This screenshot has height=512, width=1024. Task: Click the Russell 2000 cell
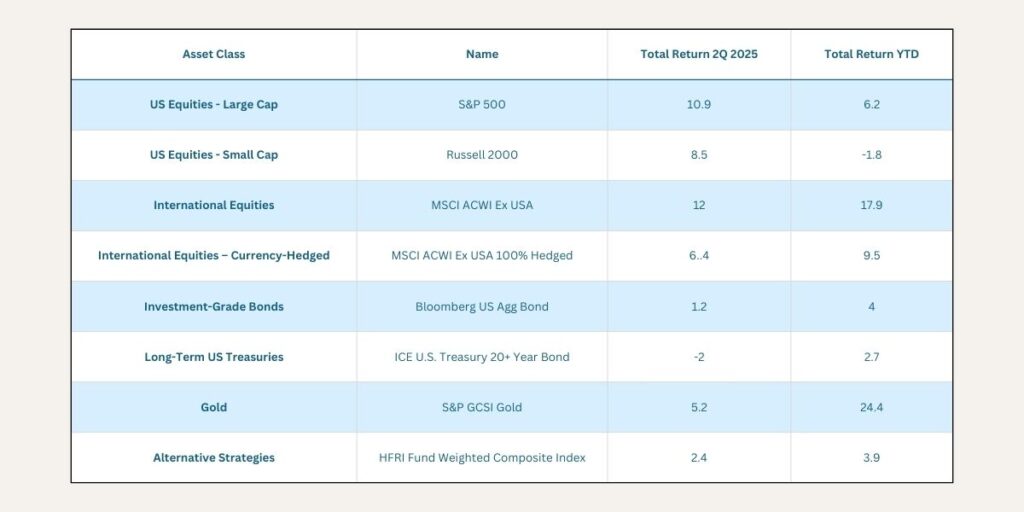click(x=482, y=155)
